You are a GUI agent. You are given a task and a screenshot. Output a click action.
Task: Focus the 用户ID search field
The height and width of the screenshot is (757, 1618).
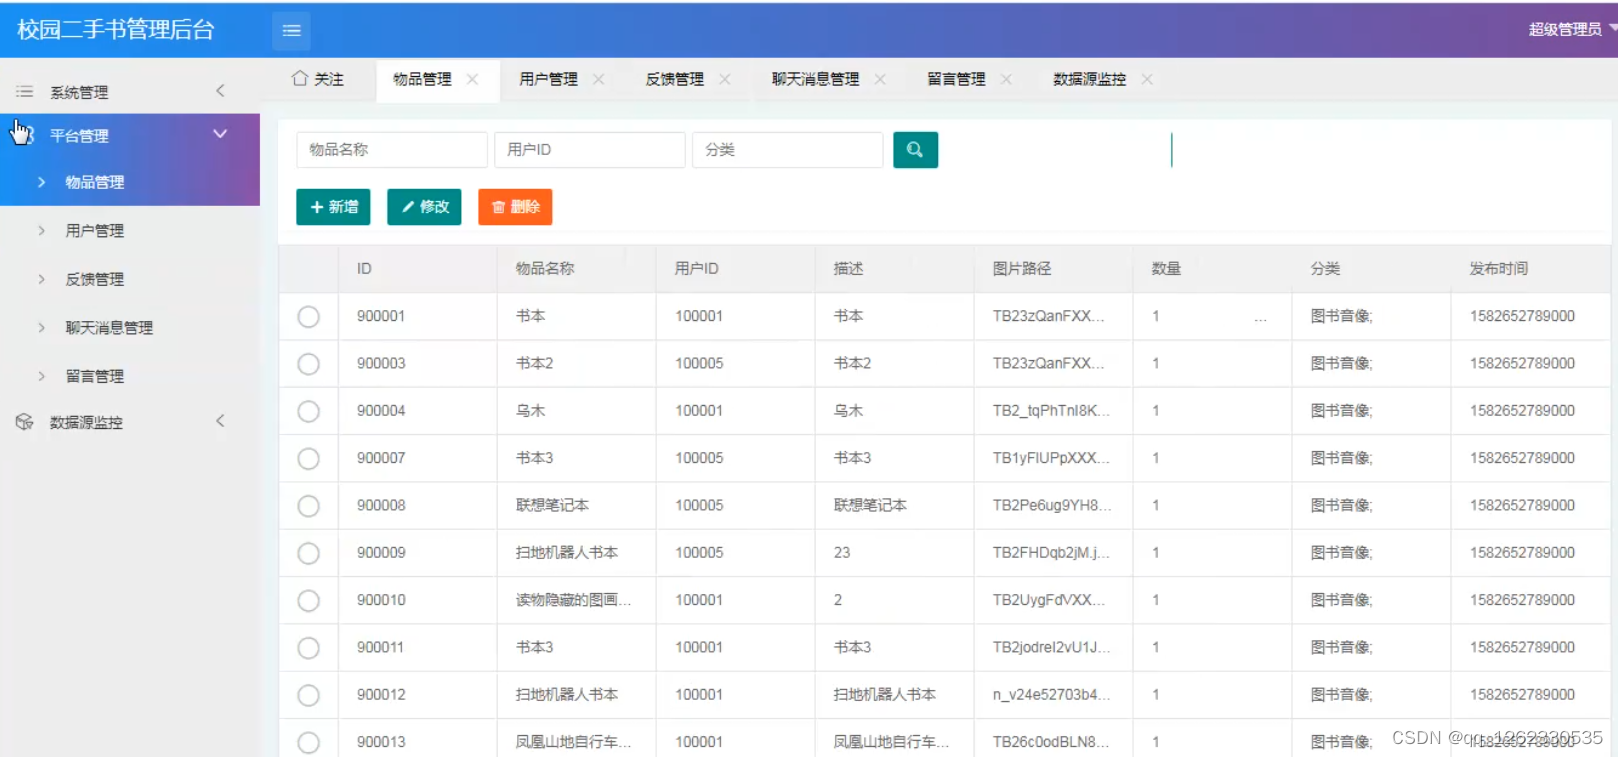pos(590,150)
